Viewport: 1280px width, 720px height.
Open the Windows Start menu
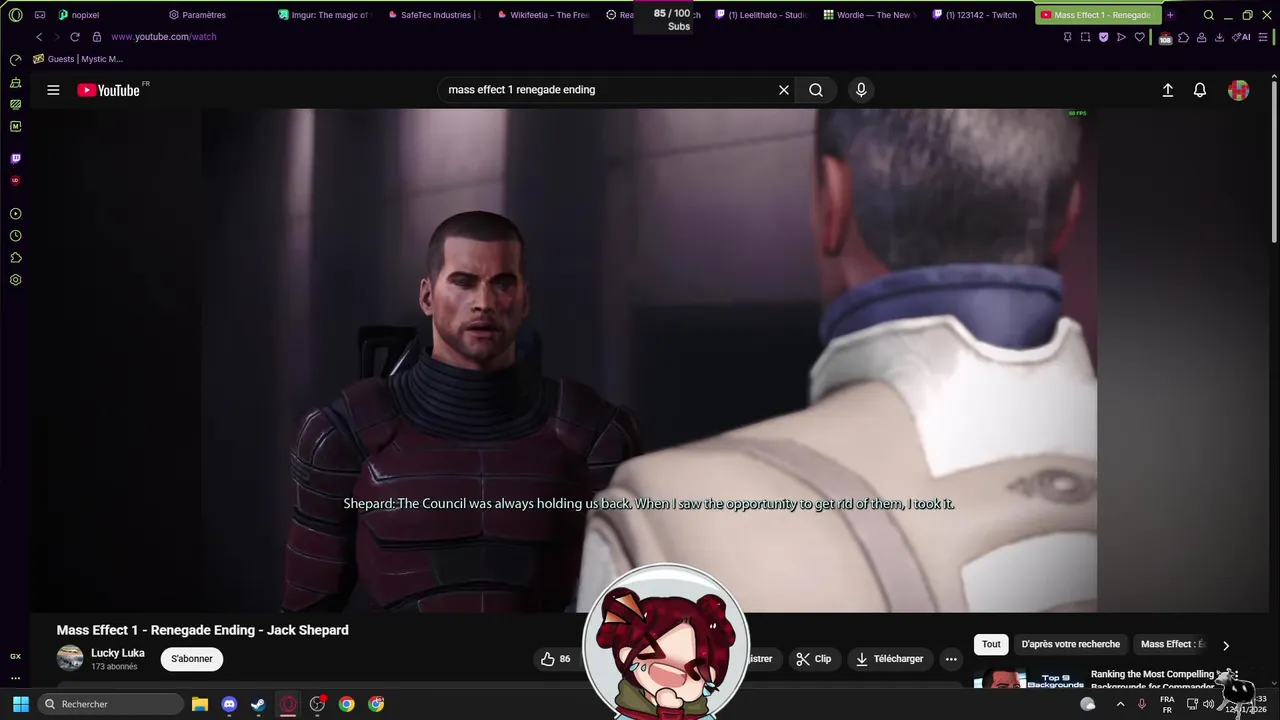pyautogui.click(x=20, y=704)
